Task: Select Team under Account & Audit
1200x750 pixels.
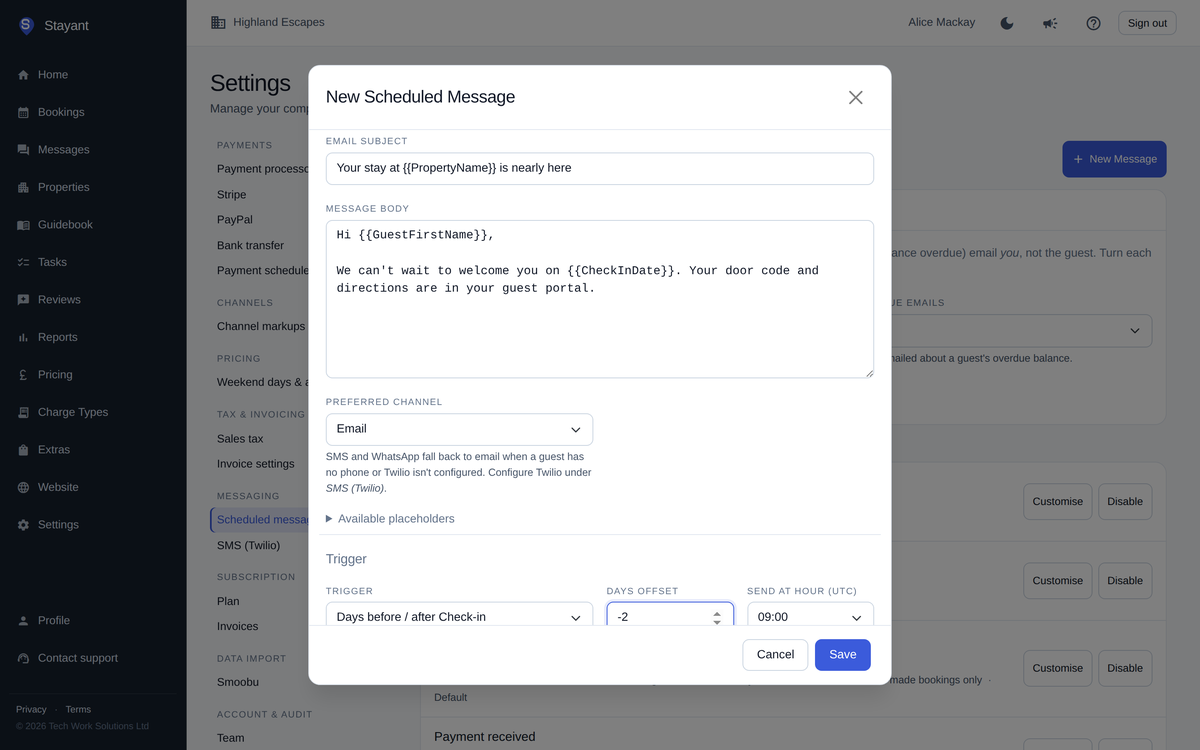Action: pyautogui.click(x=231, y=738)
